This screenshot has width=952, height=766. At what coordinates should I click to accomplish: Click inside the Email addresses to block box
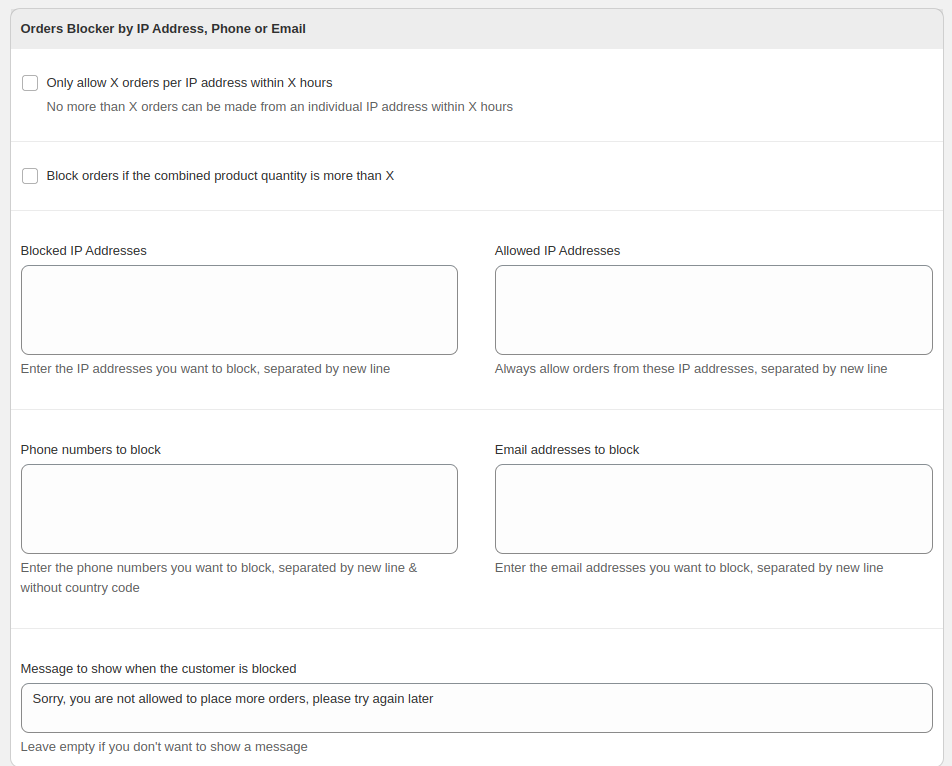(x=713, y=509)
